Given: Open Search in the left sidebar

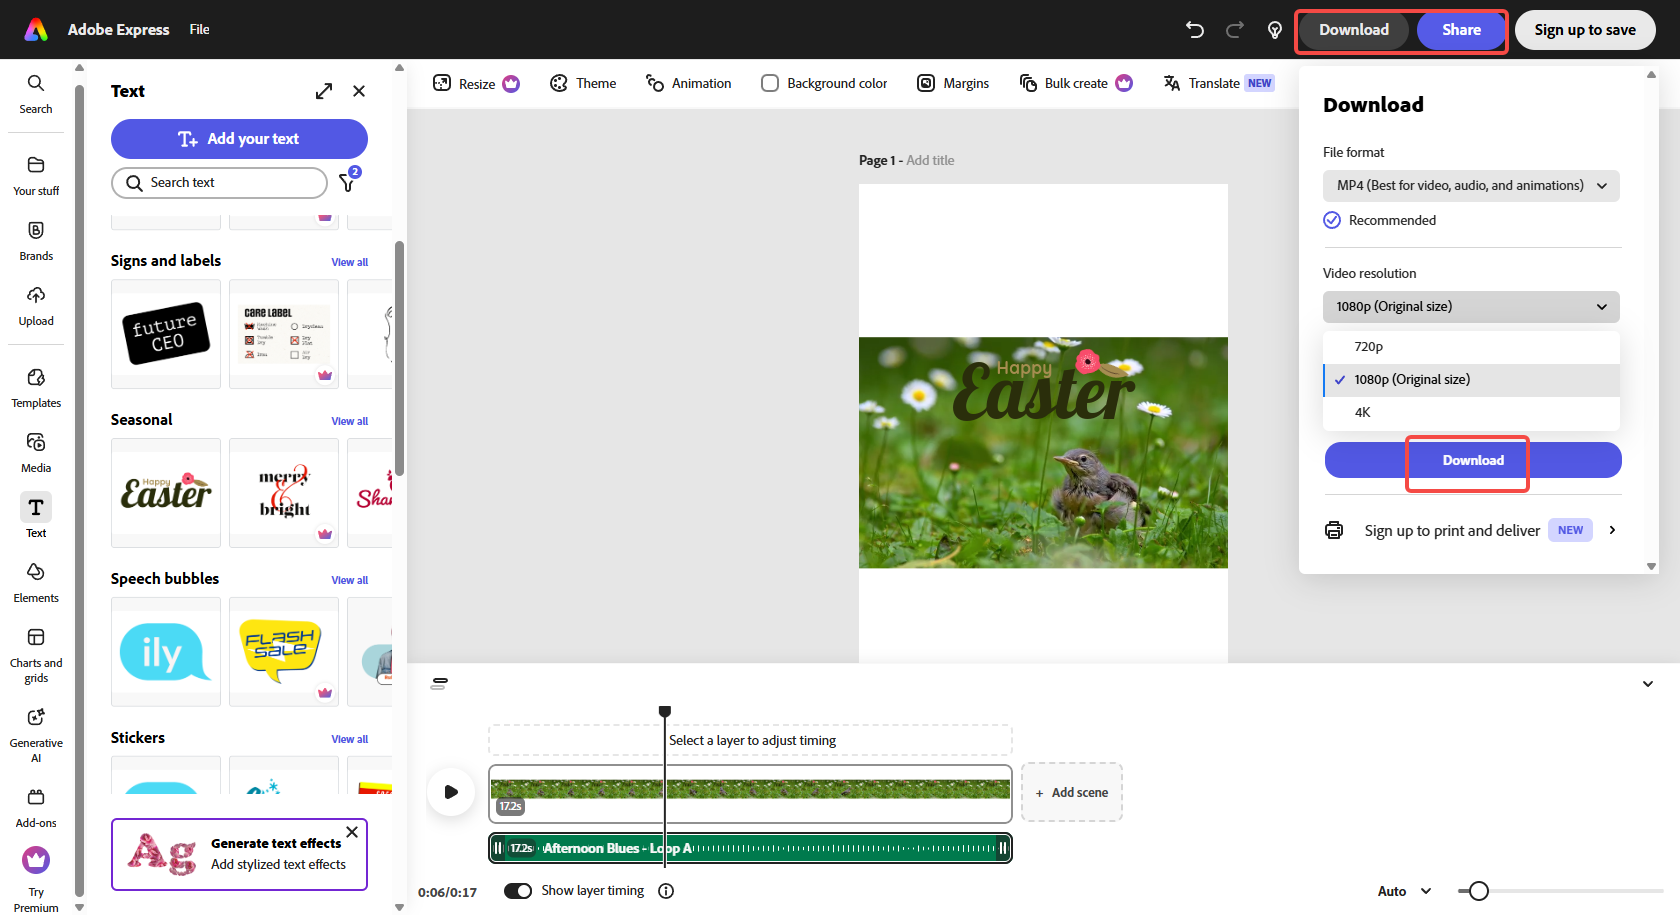Looking at the screenshot, I should [x=36, y=94].
